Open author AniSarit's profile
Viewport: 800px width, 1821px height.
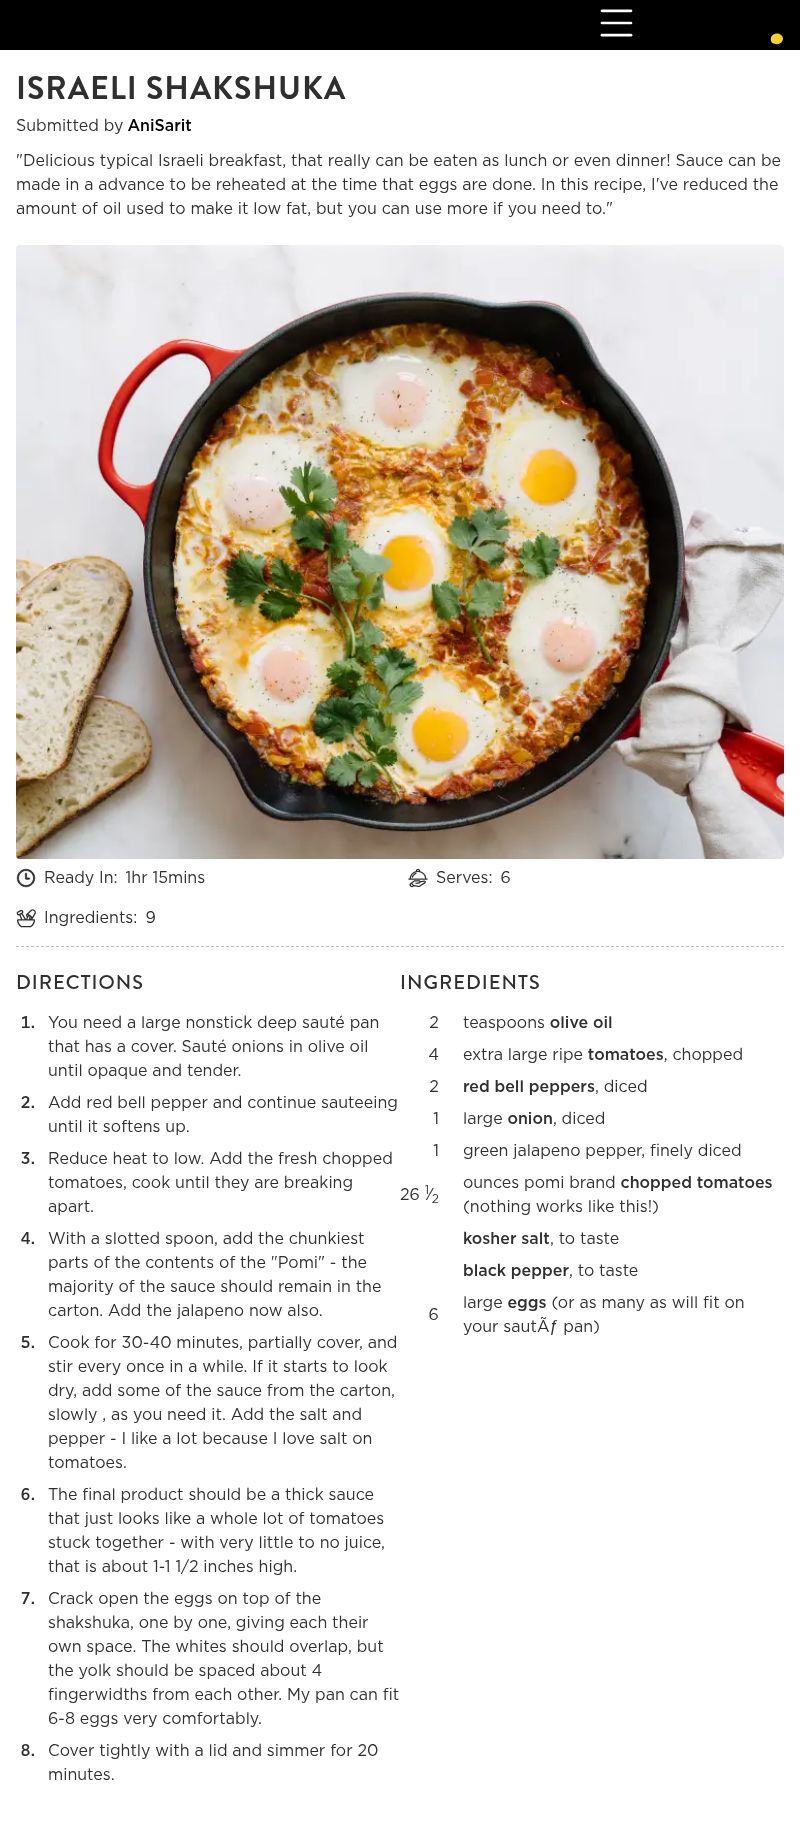(159, 126)
